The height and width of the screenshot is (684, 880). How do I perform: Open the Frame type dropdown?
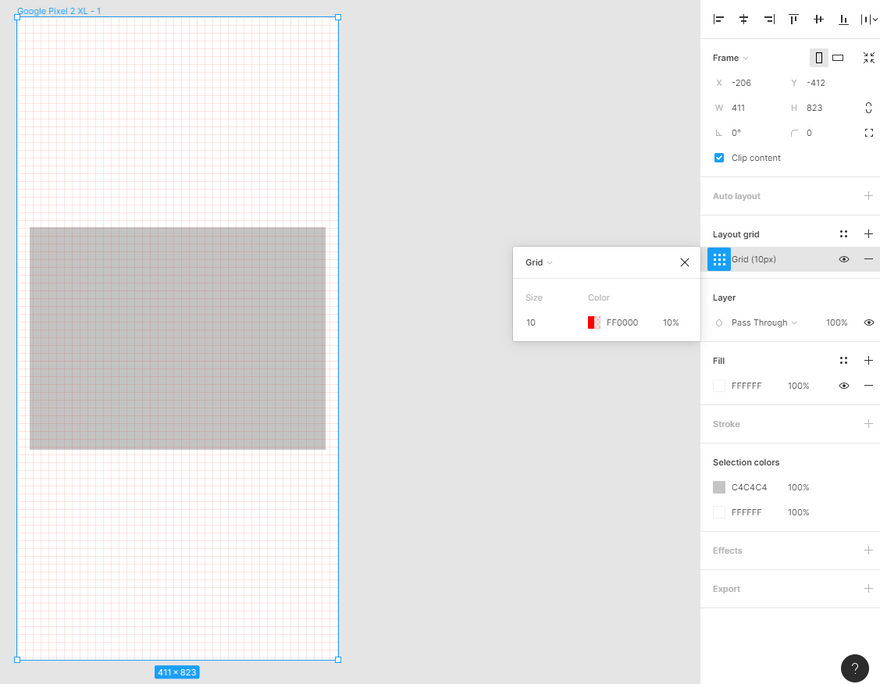pos(731,58)
